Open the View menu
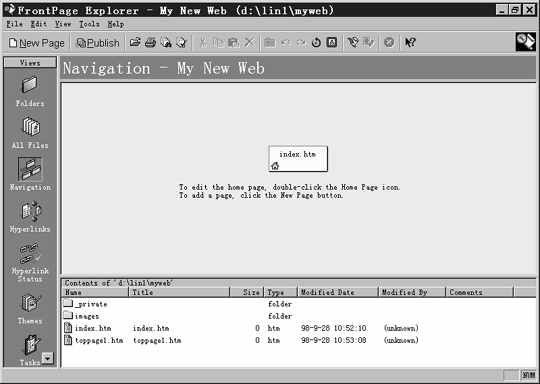 tap(63, 24)
